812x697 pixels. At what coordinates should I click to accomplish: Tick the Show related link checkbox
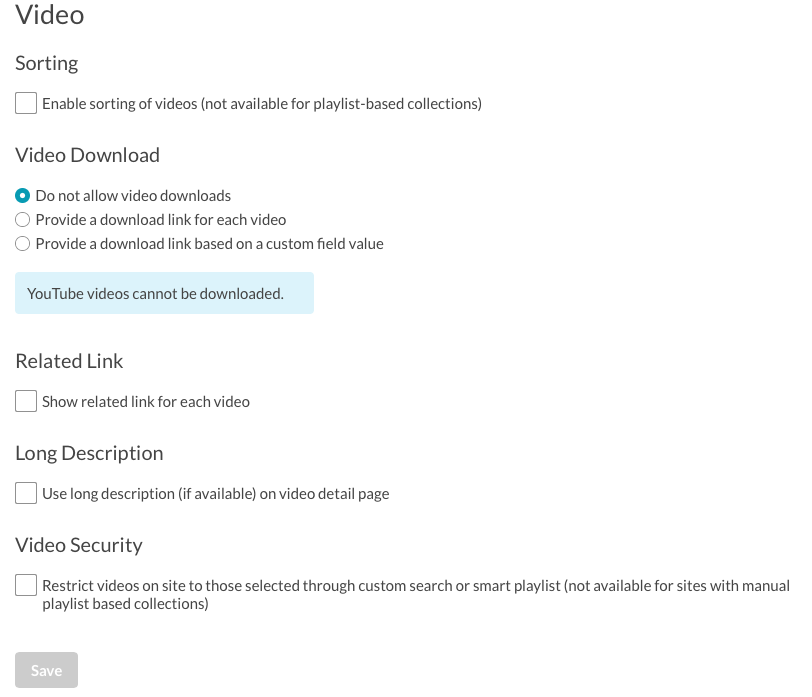(x=26, y=401)
